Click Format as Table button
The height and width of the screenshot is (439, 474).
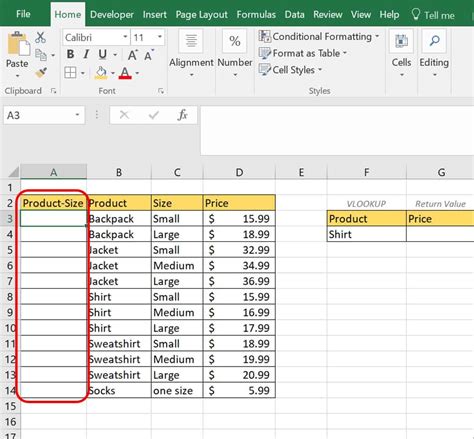[303, 53]
